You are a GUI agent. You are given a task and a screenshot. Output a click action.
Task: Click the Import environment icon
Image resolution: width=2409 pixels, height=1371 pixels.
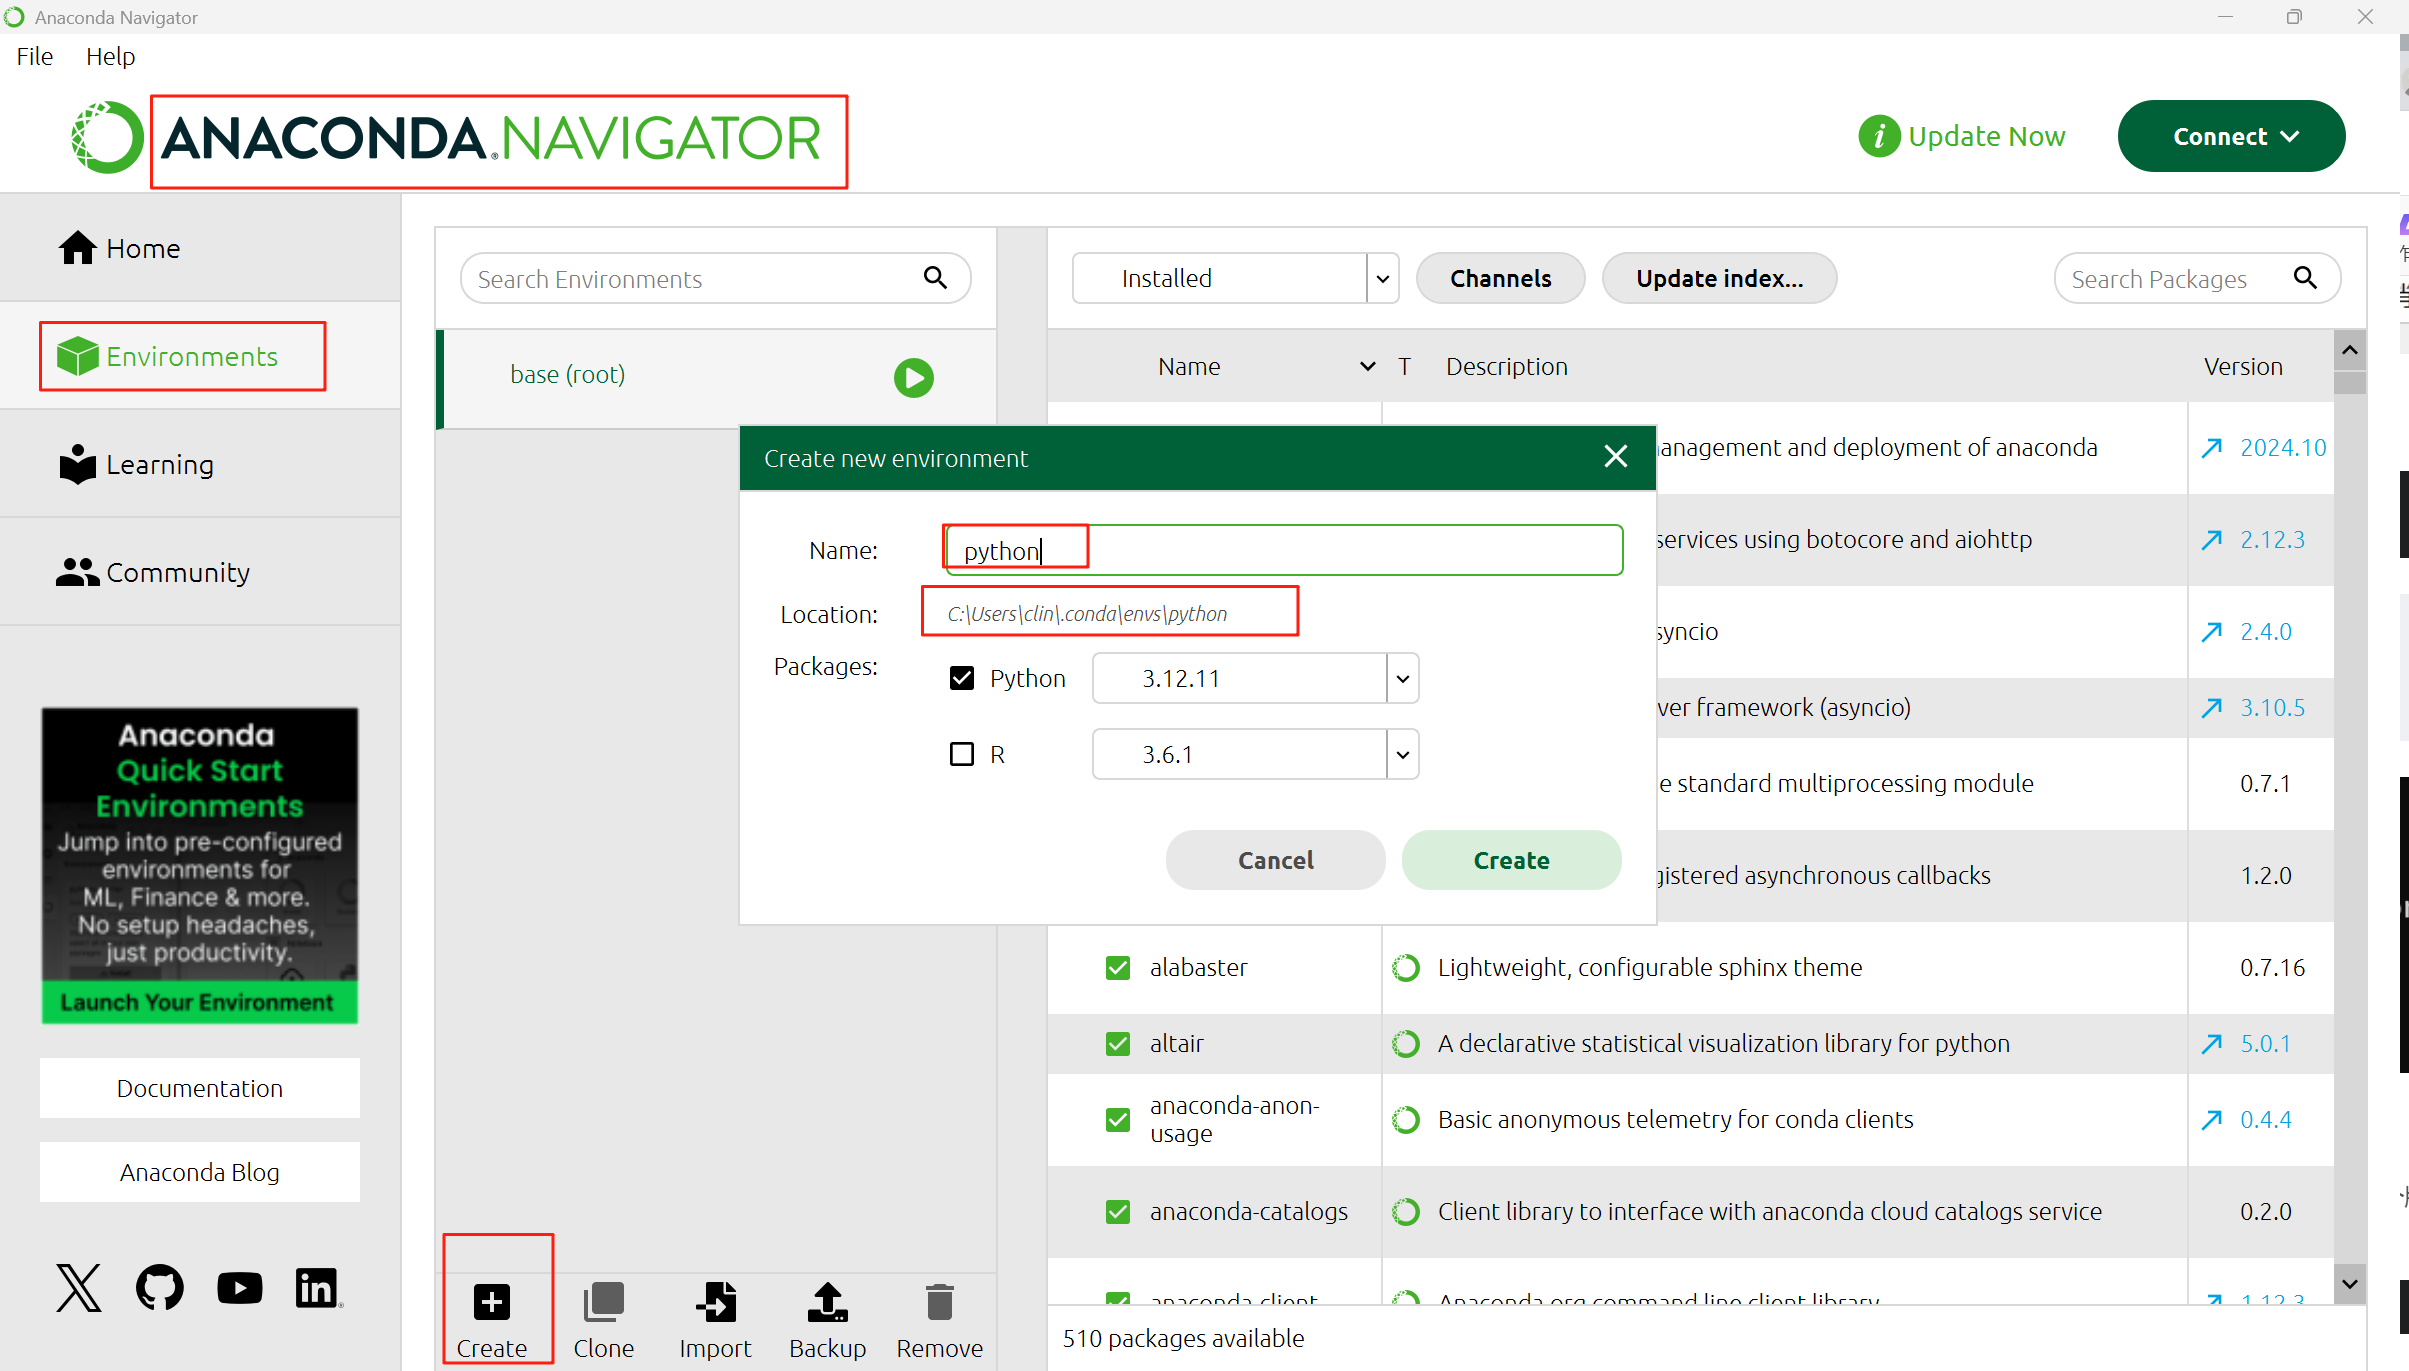715,1303
